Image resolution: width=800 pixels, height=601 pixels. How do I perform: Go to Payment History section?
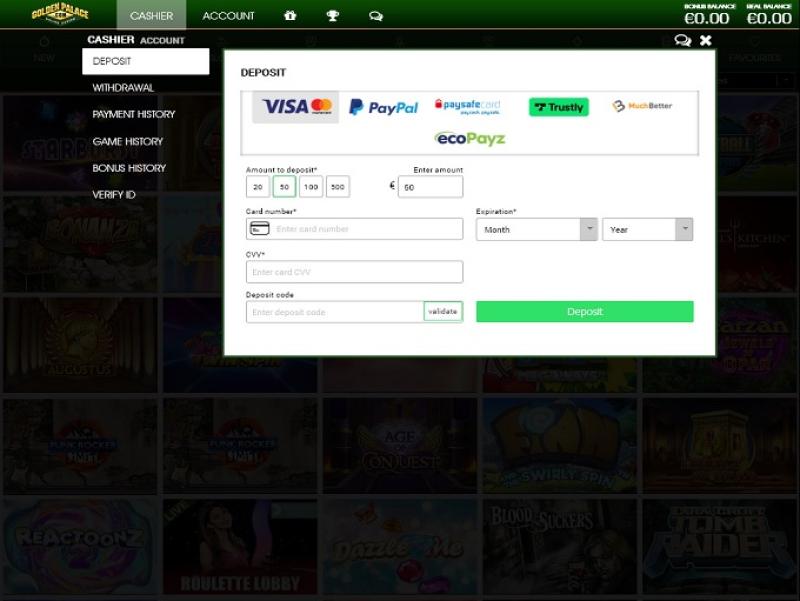133,115
